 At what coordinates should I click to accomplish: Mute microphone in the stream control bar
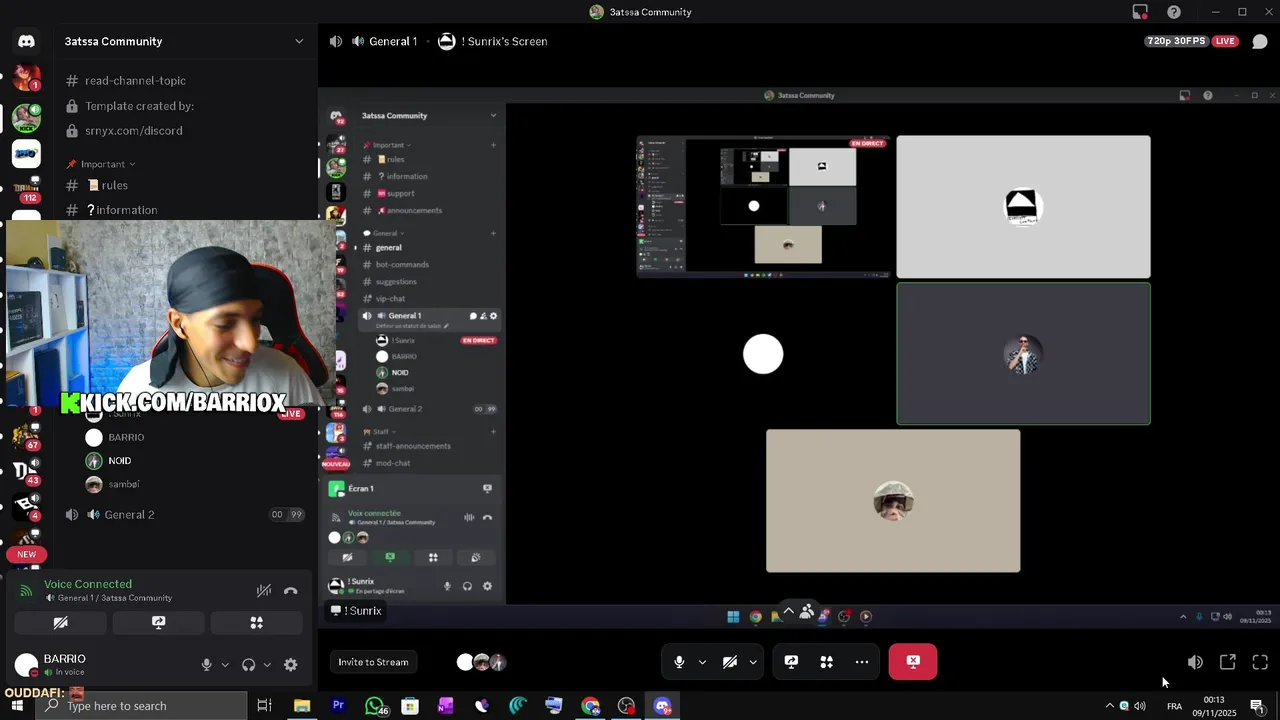(x=679, y=662)
